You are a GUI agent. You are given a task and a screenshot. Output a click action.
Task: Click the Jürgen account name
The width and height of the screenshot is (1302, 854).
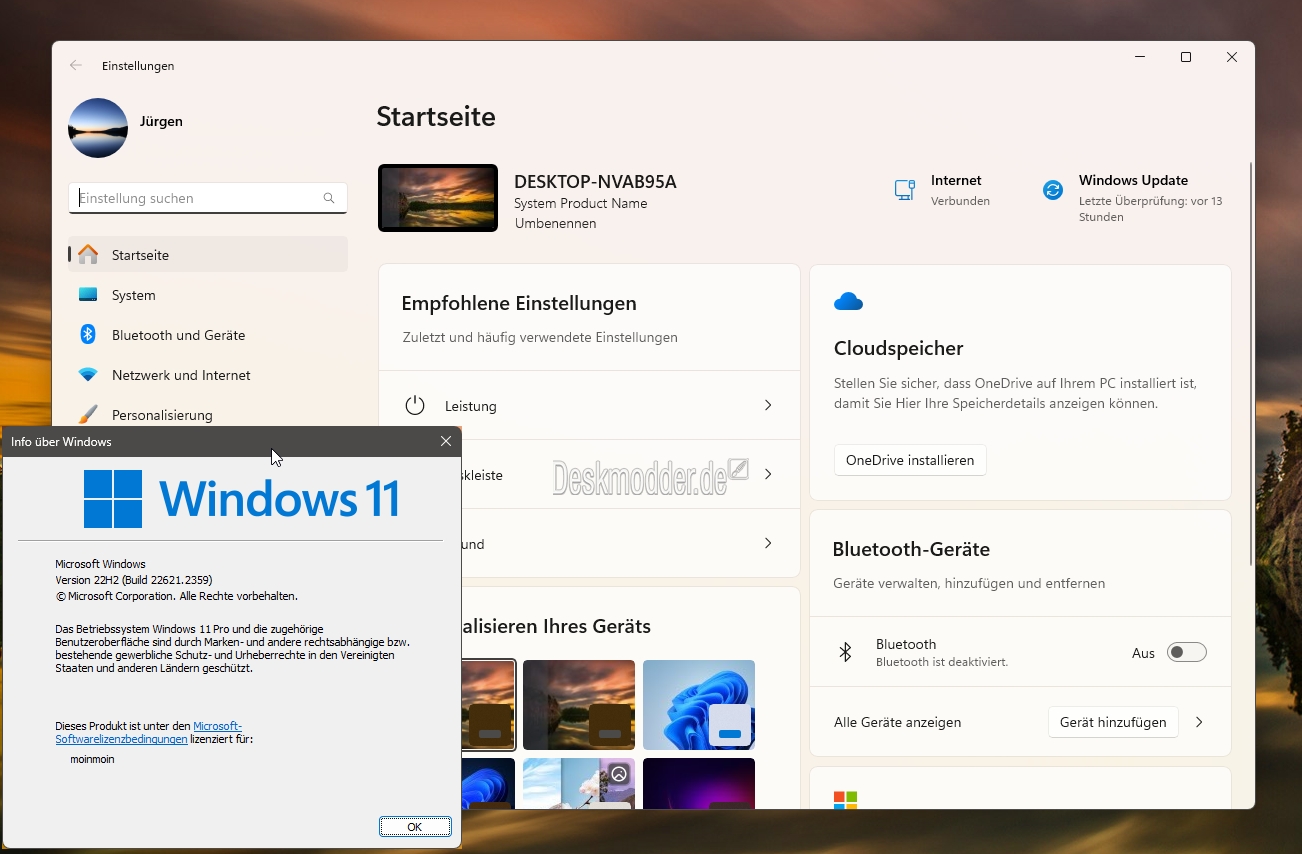pyautogui.click(x=161, y=121)
